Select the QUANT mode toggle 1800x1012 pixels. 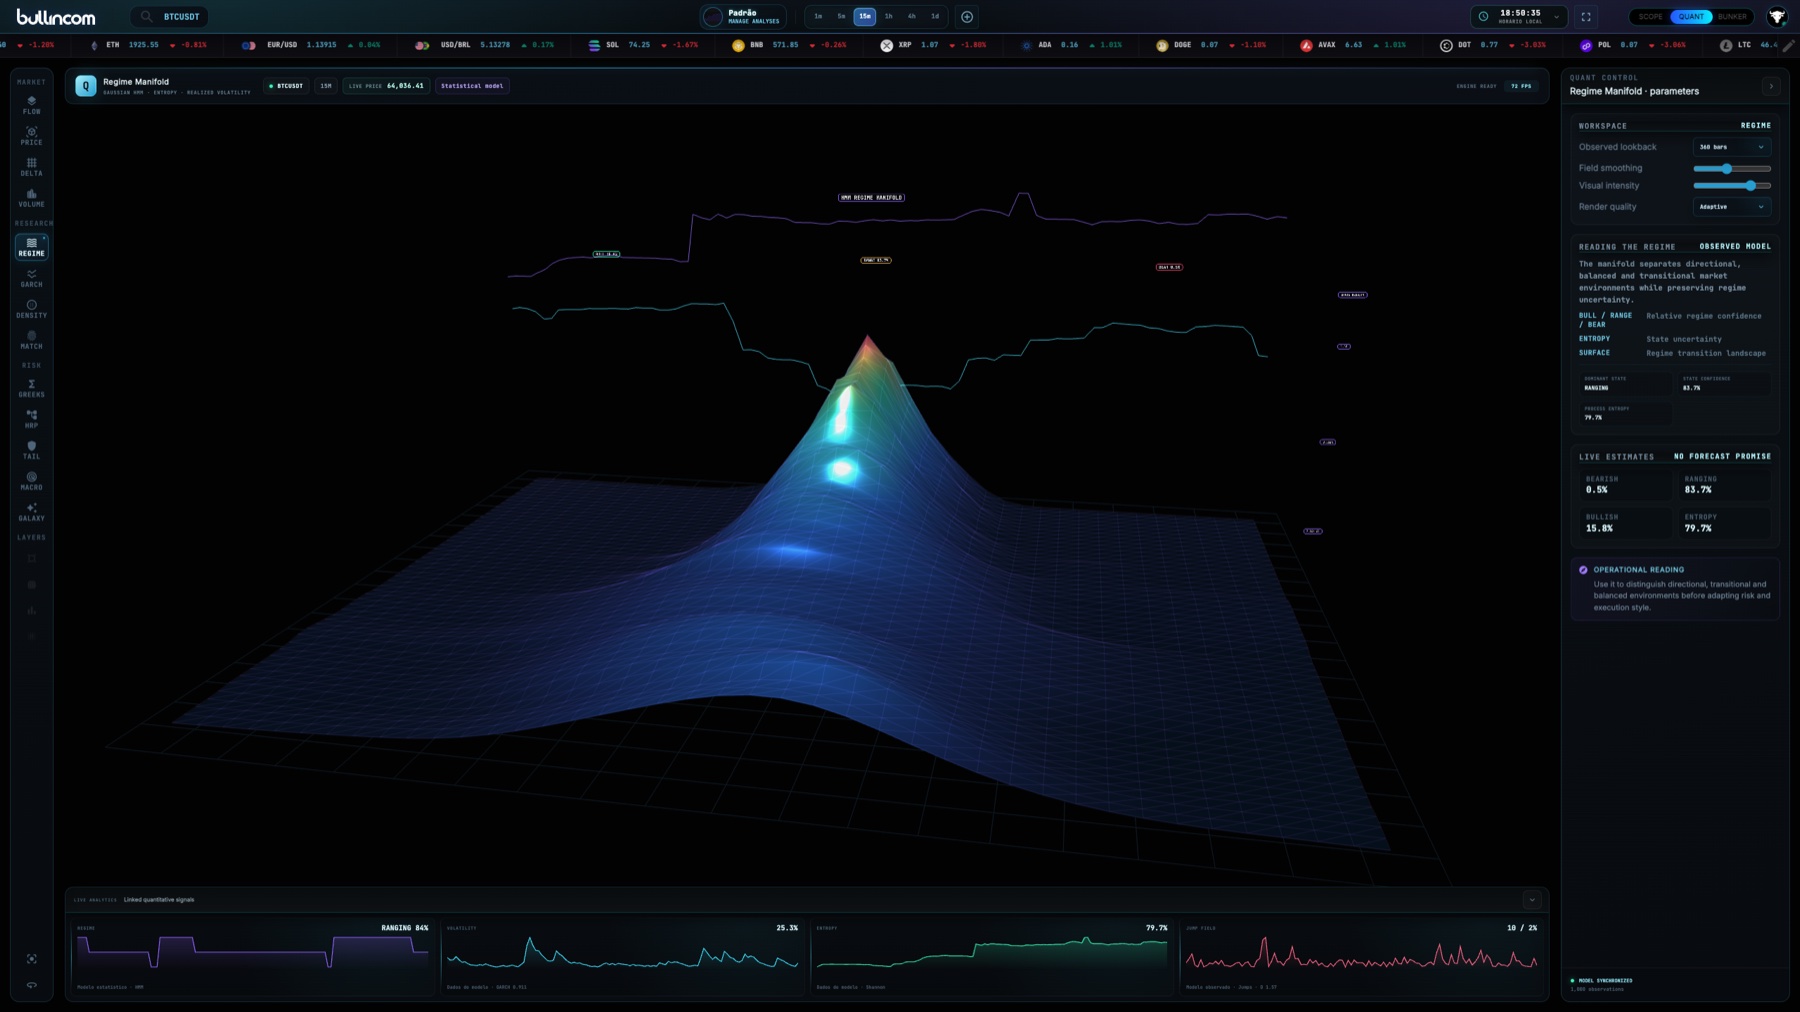coord(1691,17)
